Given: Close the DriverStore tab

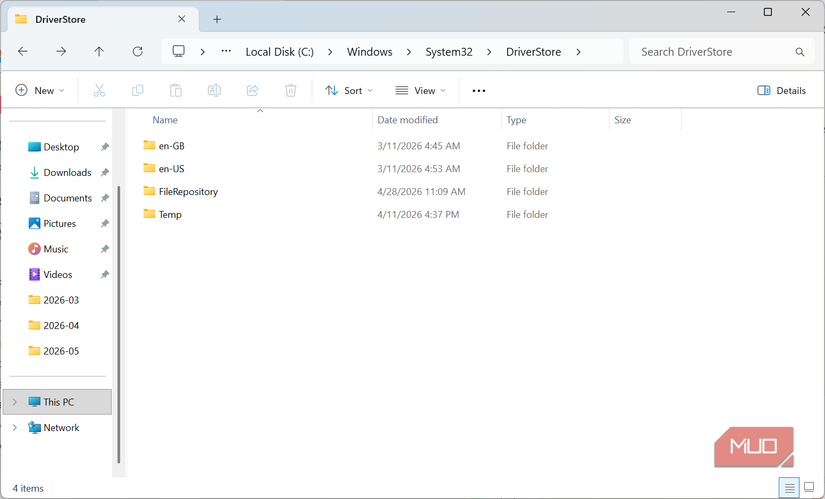Looking at the screenshot, I should pyautogui.click(x=182, y=19).
